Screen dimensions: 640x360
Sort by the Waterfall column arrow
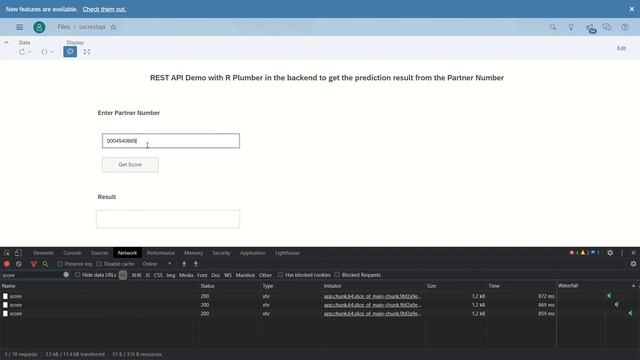633,286
